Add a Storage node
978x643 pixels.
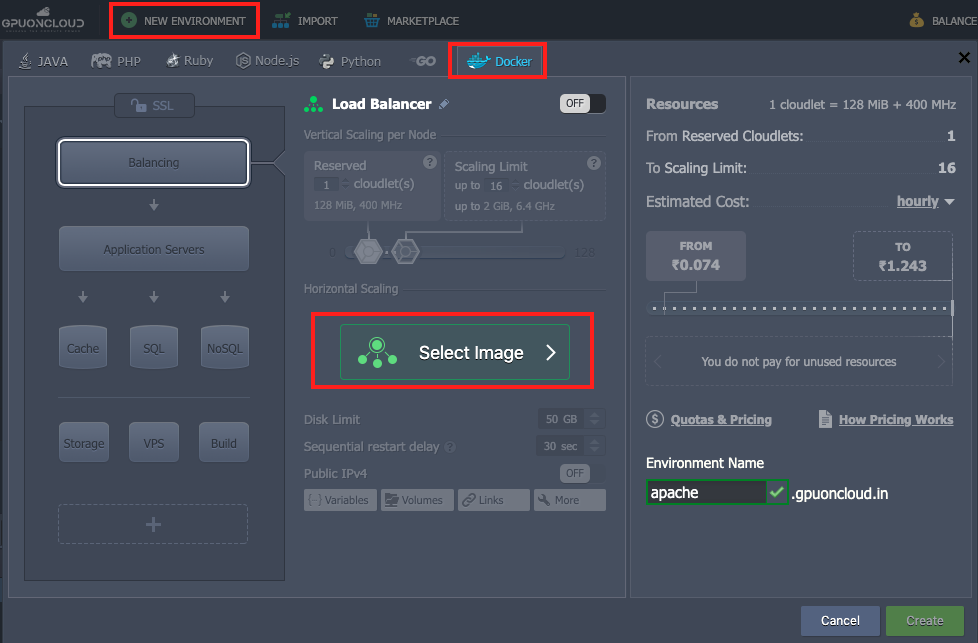pos(83,442)
